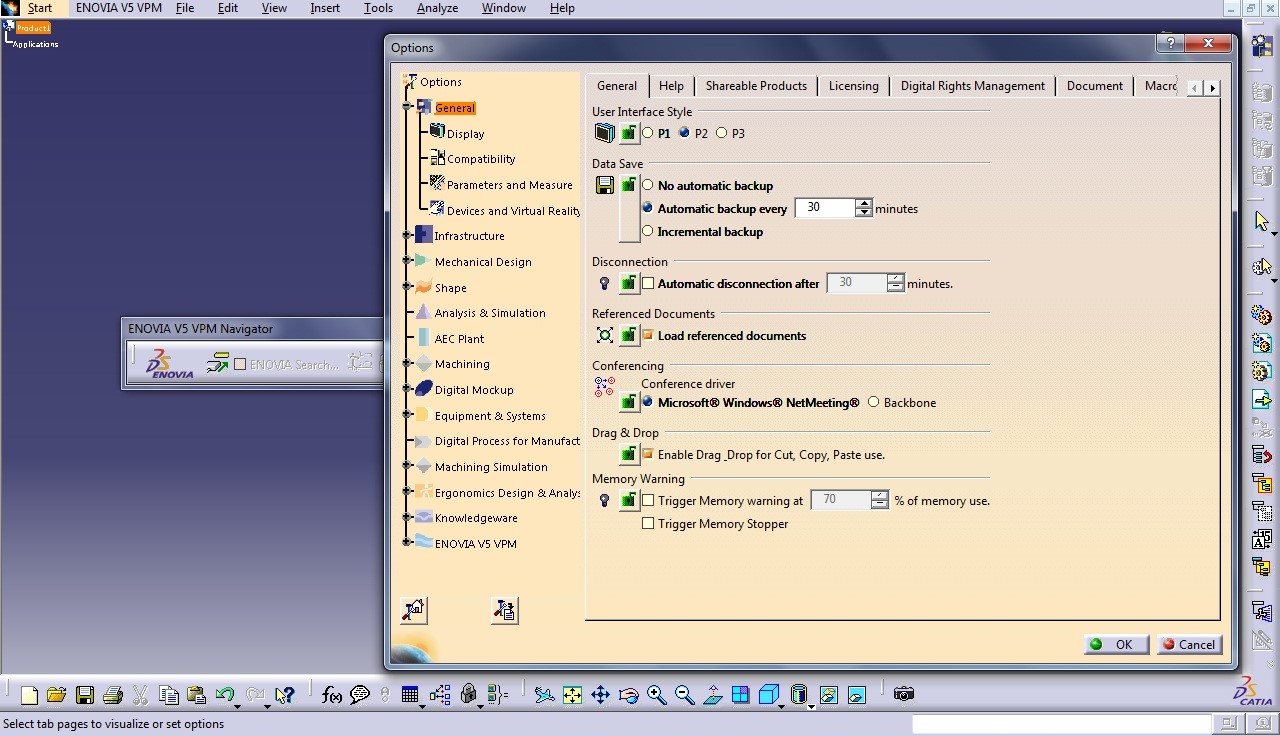Click the What's This help pointer icon
The image size is (1280, 736).
click(284, 694)
